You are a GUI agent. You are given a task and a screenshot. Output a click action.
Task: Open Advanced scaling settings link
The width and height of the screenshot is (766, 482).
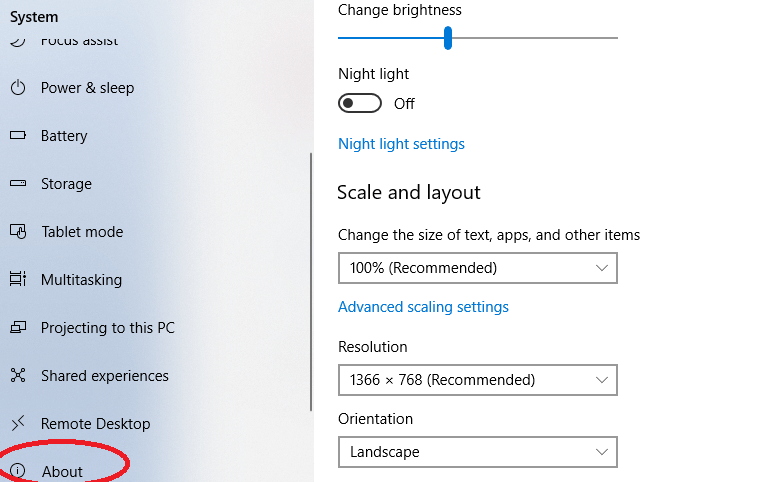423,307
